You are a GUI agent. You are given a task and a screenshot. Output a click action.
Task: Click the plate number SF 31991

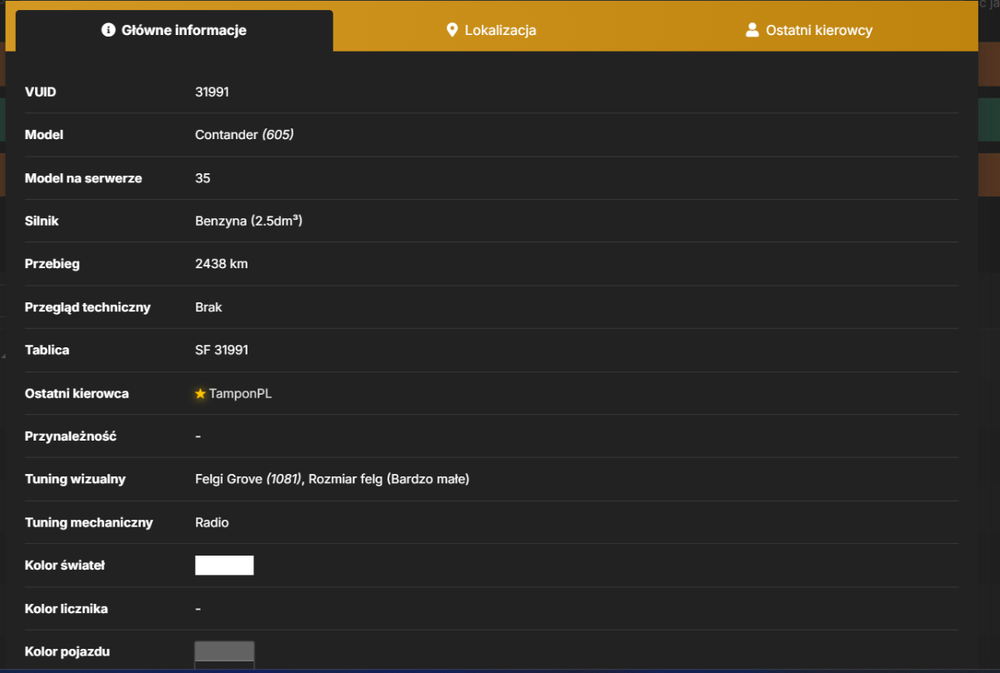click(221, 350)
